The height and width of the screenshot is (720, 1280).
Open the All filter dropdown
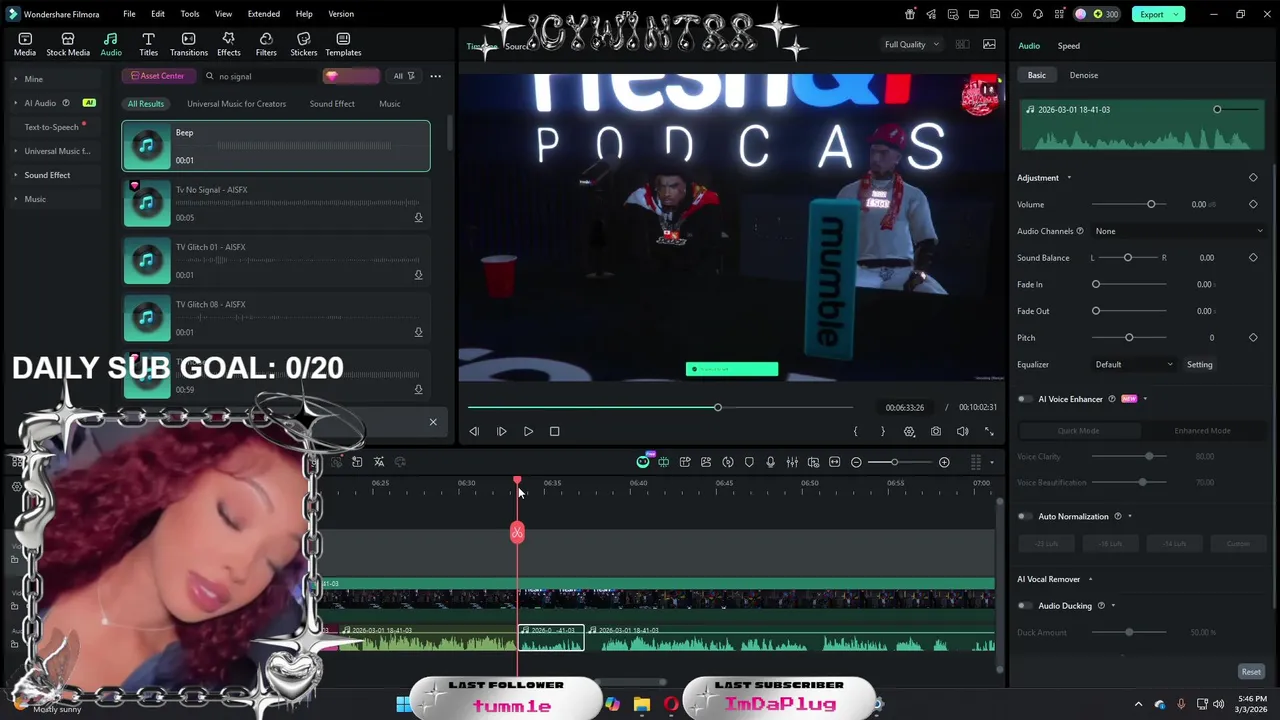click(x=404, y=76)
